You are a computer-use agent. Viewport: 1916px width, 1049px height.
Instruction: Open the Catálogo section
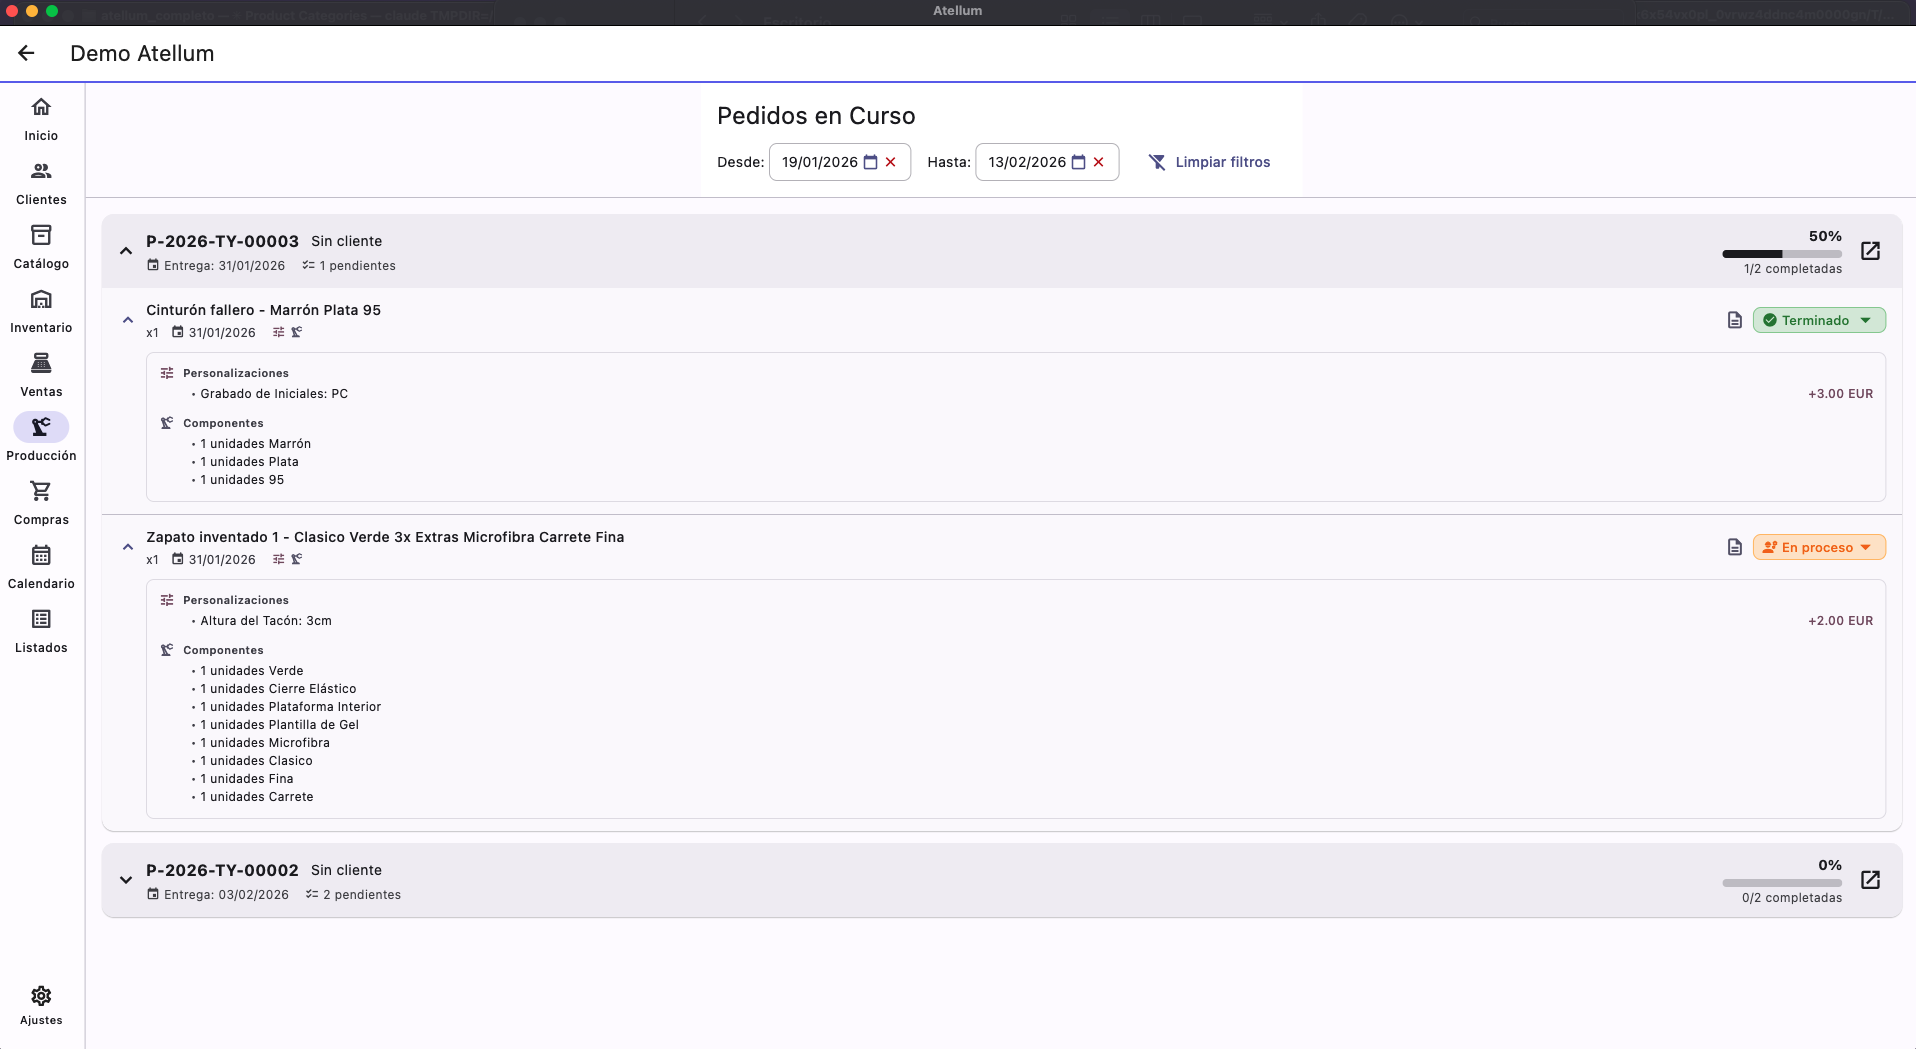pos(41,247)
